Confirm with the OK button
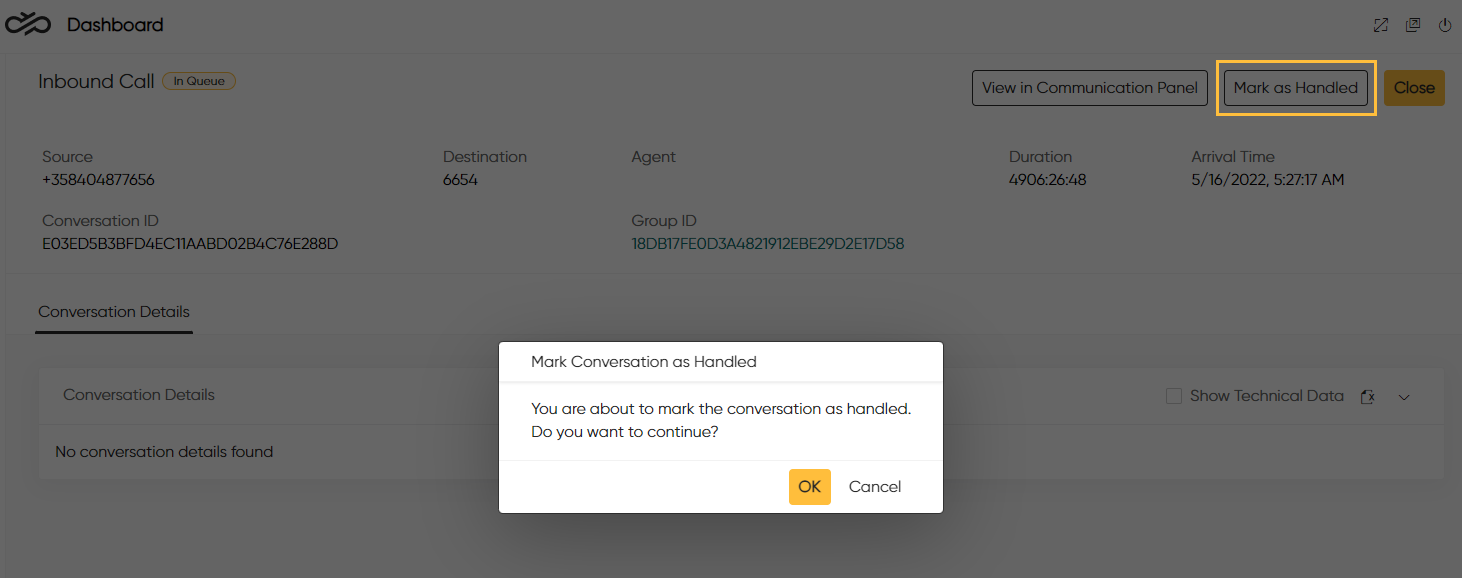 (x=809, y=487)
